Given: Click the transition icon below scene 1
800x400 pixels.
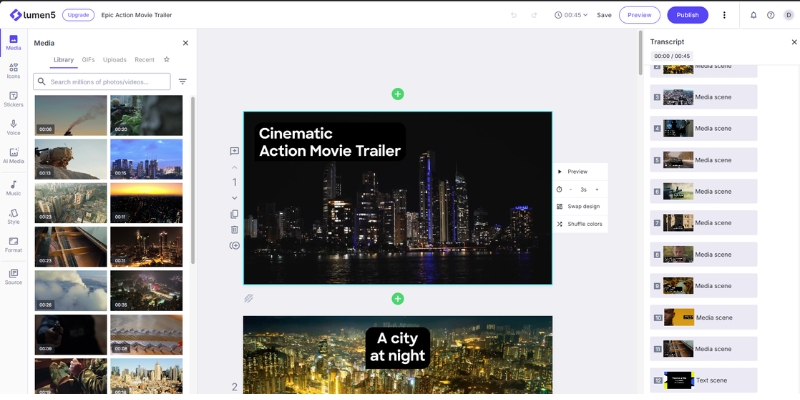Looking at the screenshot, I should 248,298.
